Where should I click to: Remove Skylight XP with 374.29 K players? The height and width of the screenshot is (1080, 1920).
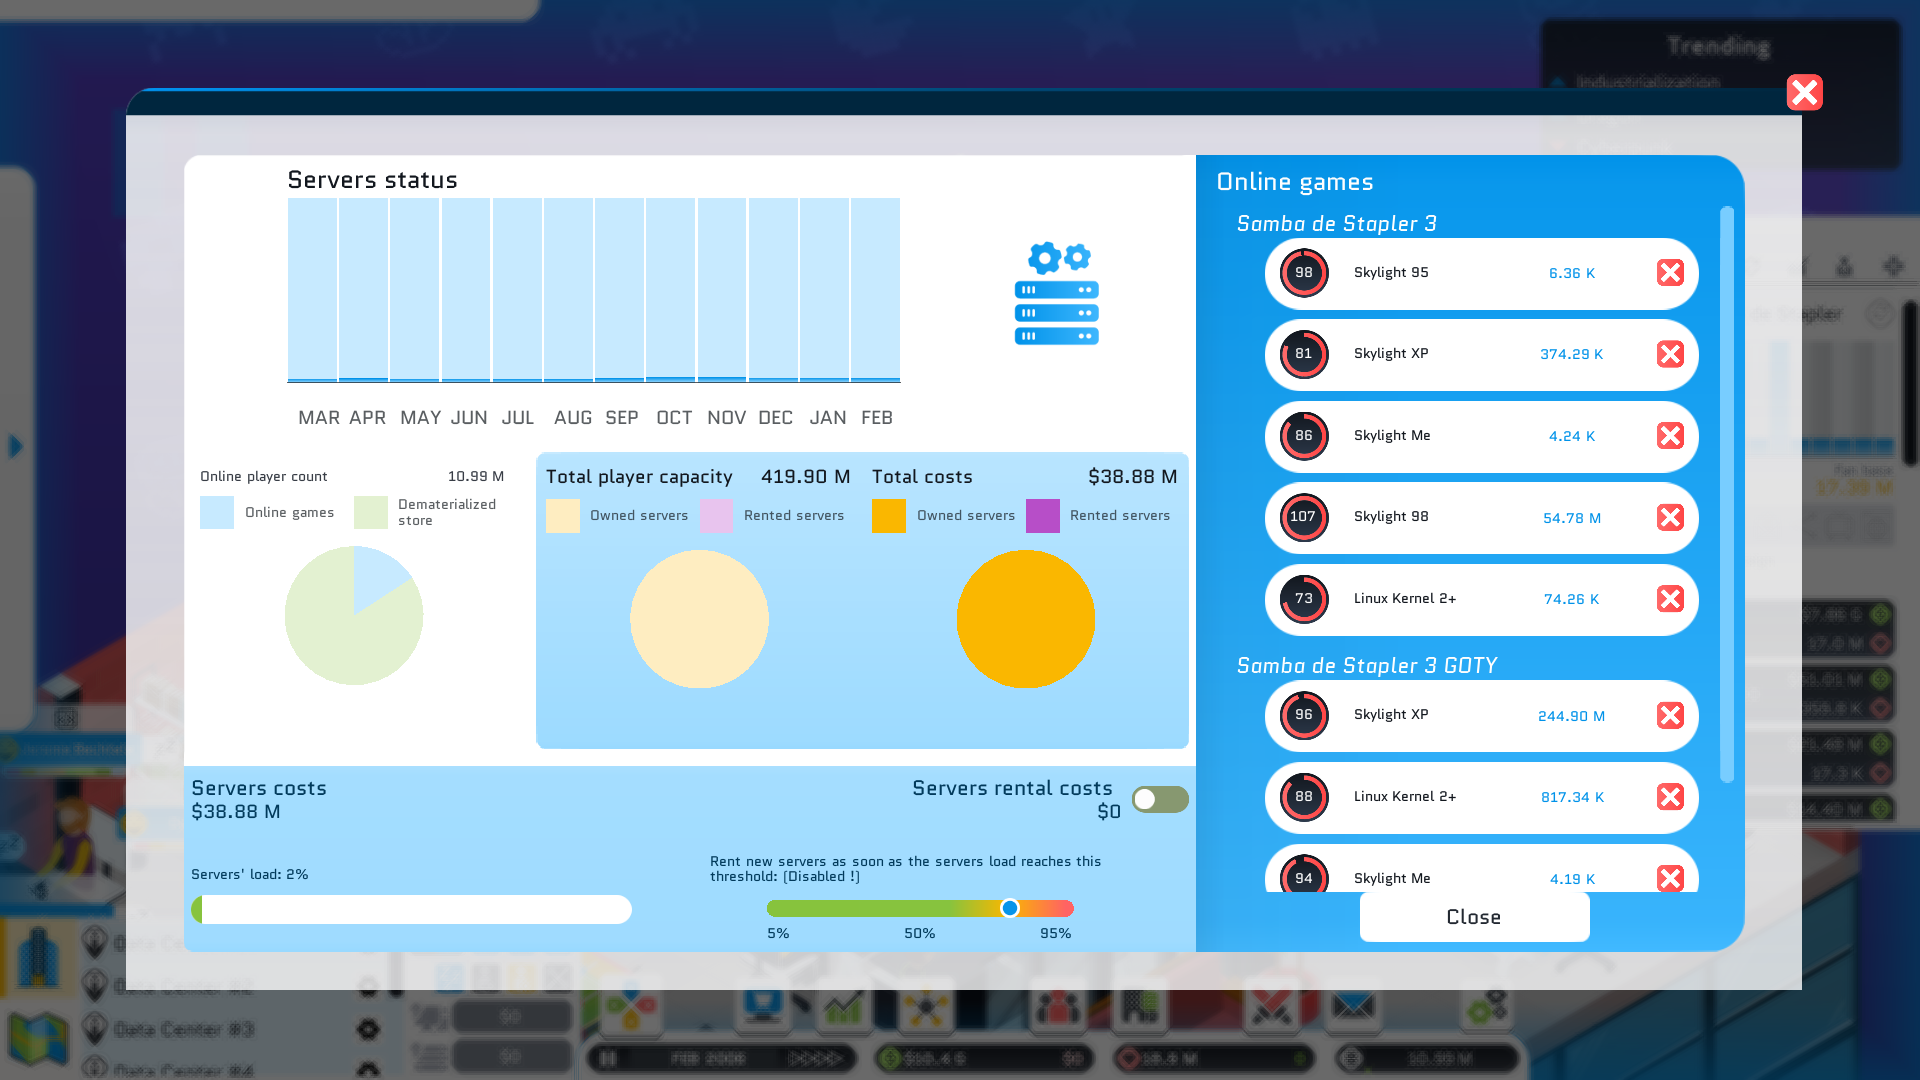(x=1670, y=354)
